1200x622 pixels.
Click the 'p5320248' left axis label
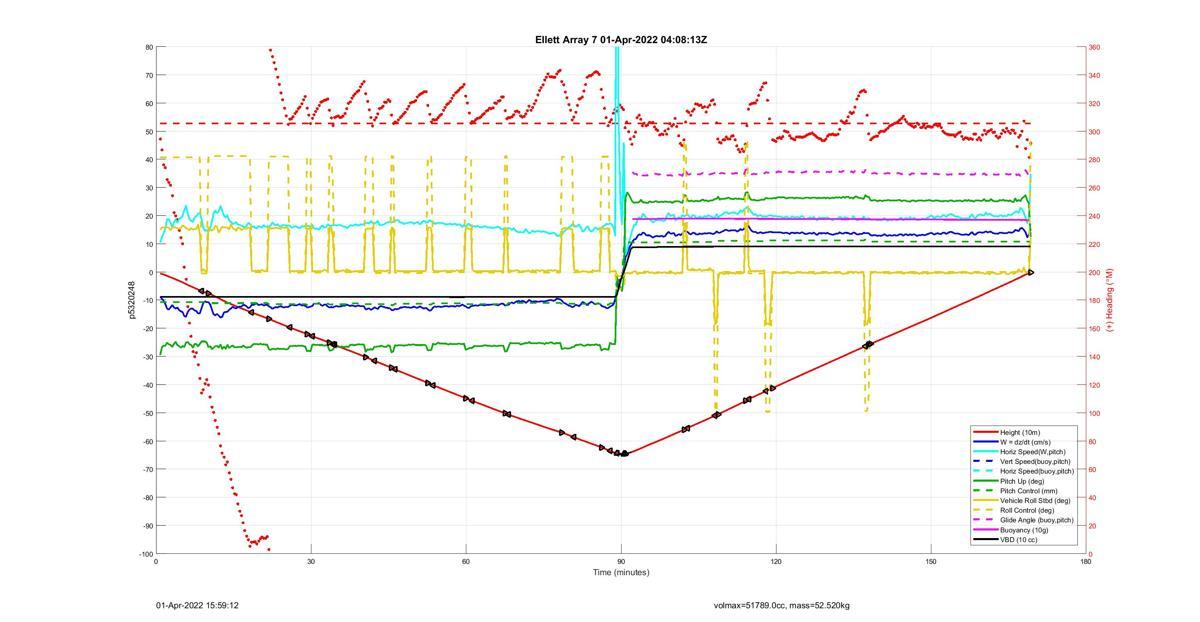click(x=131, y=300)
